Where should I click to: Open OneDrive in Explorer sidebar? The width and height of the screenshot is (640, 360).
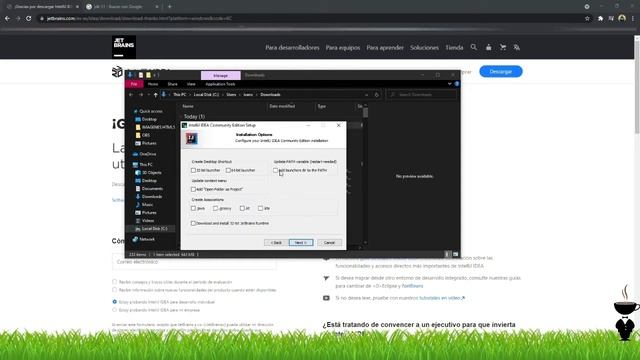click(147, 154)
